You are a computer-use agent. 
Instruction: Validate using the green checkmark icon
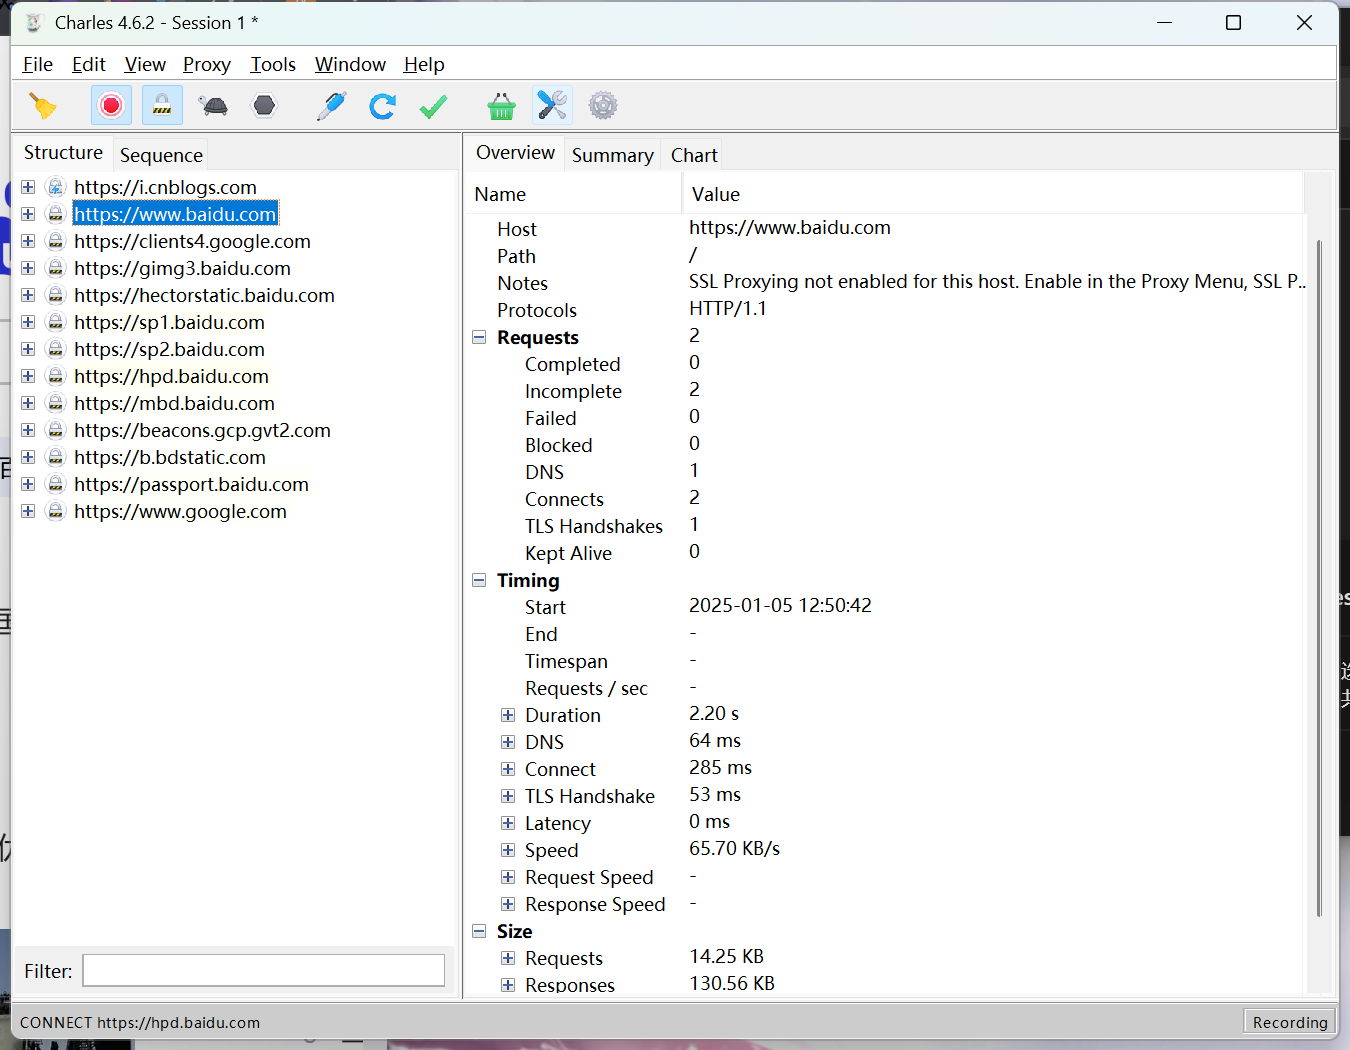[x=433, y=105]
